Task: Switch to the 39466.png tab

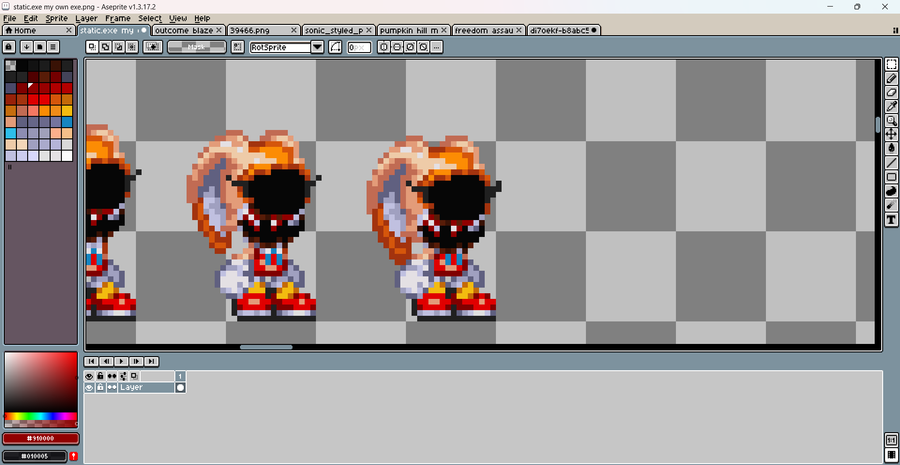Action: click(263, 30)
